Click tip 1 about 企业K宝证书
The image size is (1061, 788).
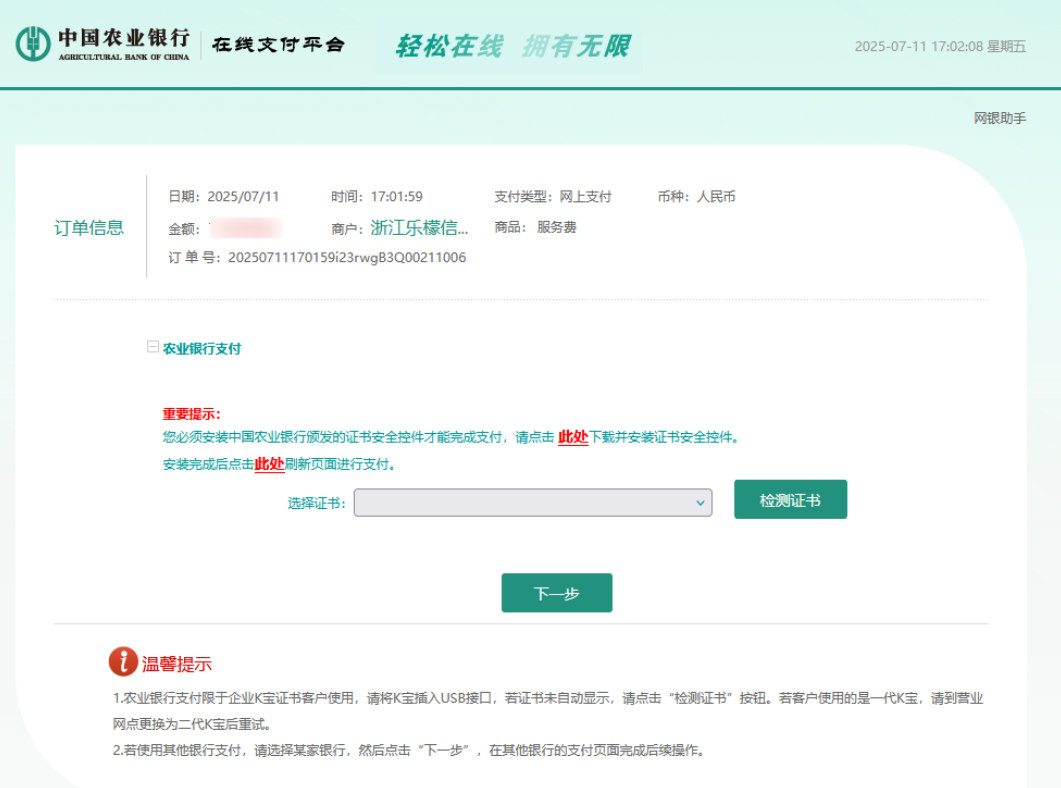547,711
